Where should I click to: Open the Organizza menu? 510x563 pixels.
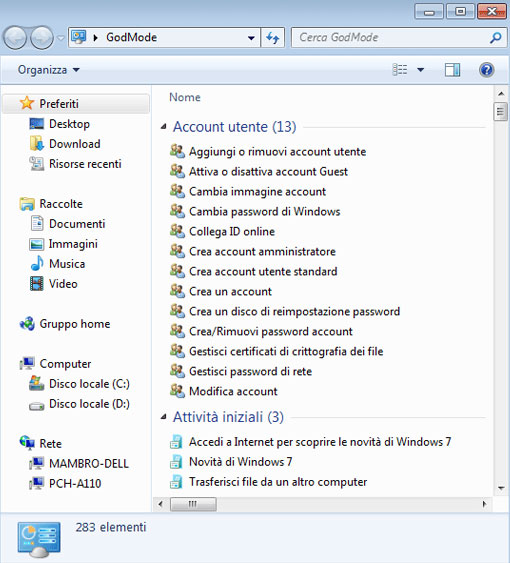tap(48, 70)
